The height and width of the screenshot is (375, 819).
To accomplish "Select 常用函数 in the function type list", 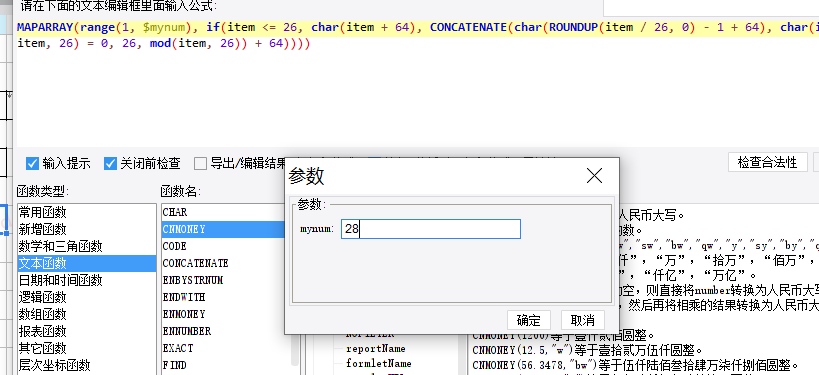I will pyautogui.click(x=87, y=213).
